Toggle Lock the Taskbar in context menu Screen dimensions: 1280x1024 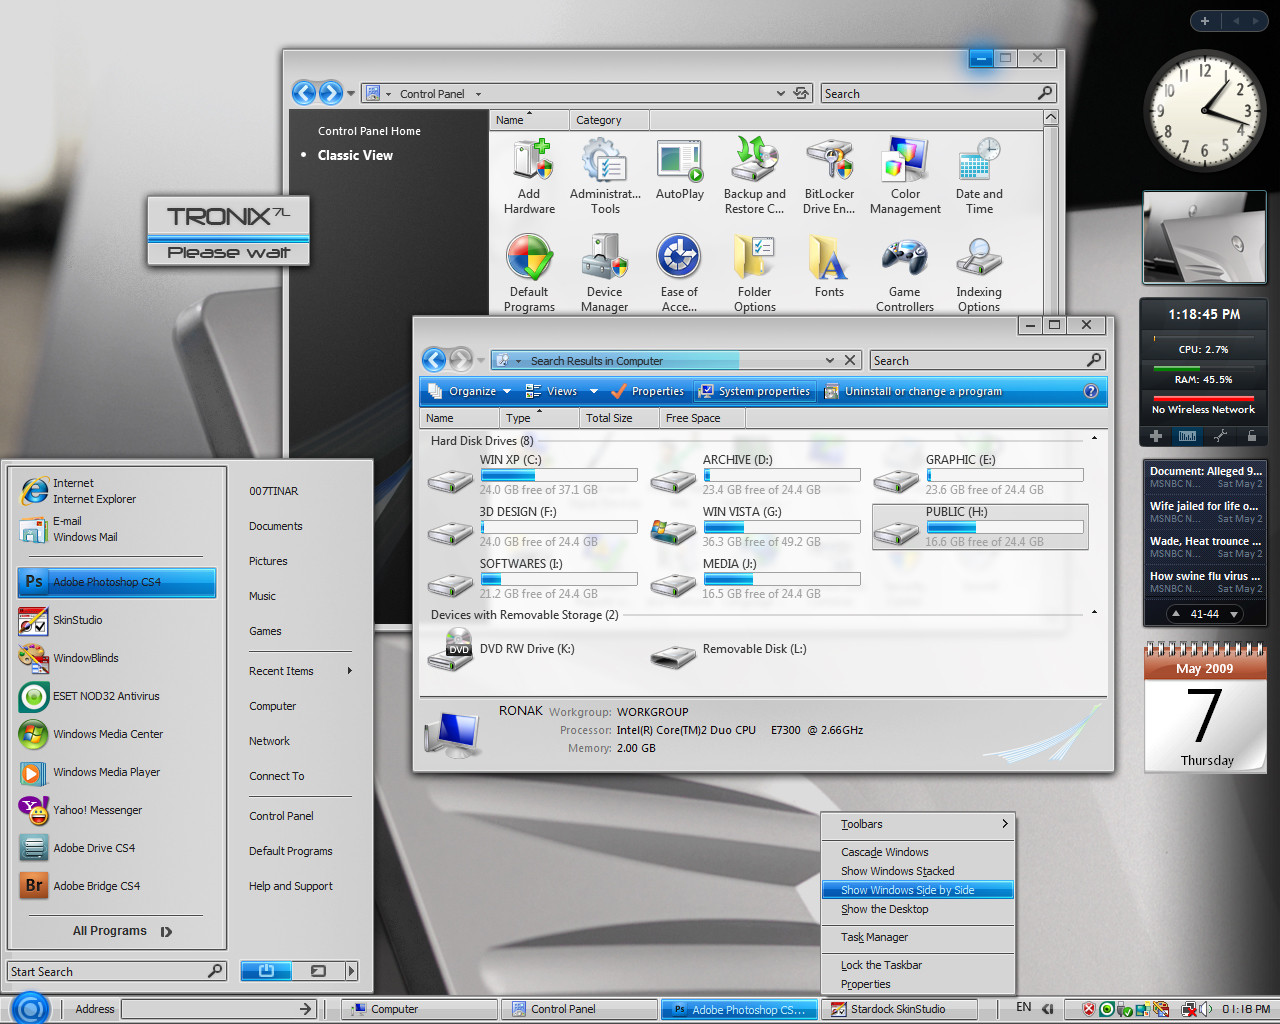918,965
